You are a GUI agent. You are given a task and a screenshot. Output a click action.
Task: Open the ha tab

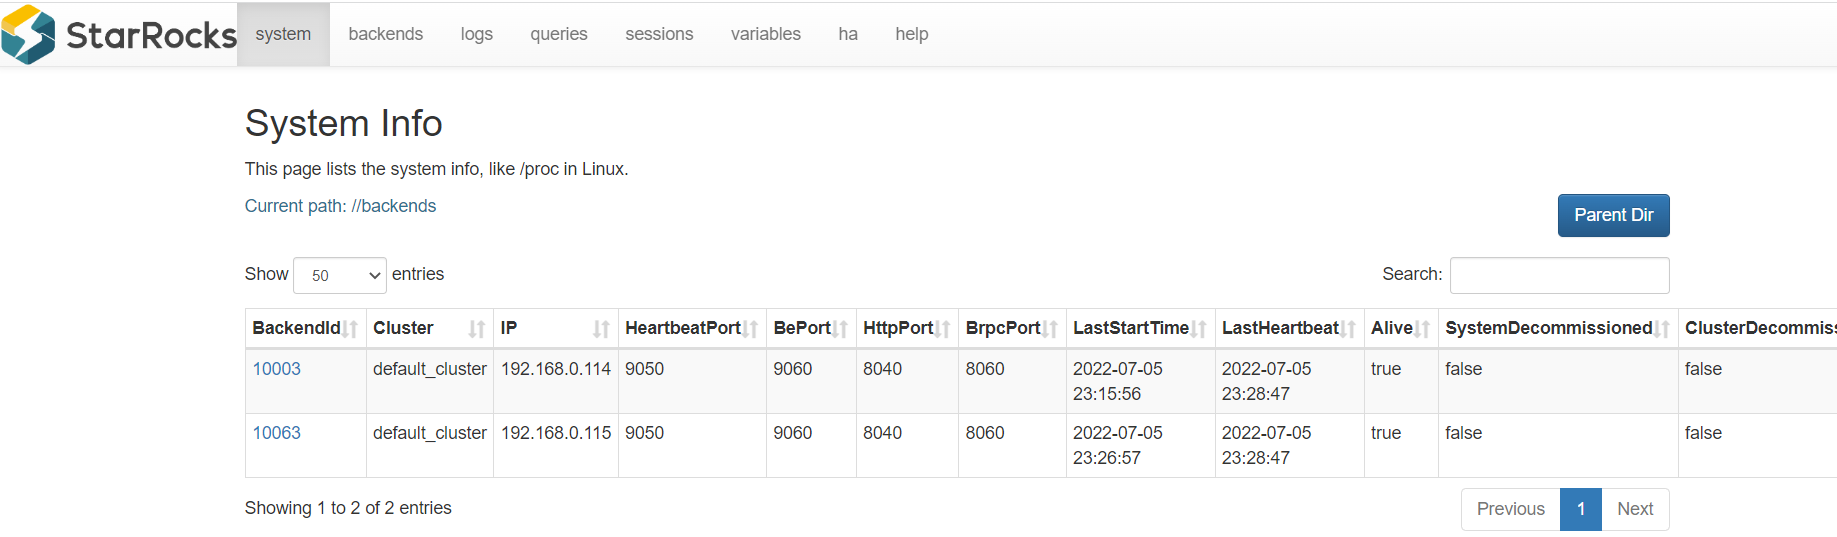tap(848, 34)
